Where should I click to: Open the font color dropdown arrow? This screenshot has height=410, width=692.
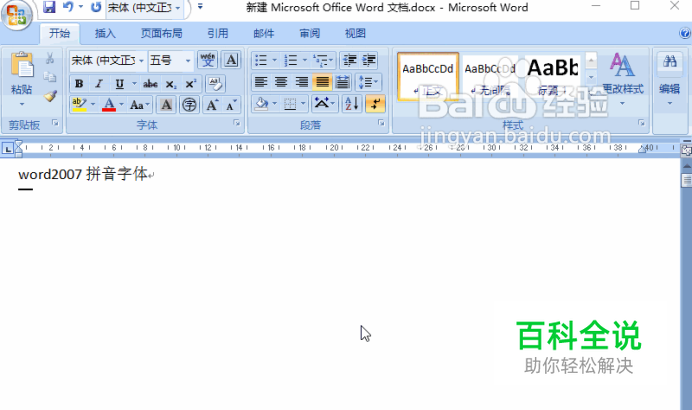[x=121, y=105]
